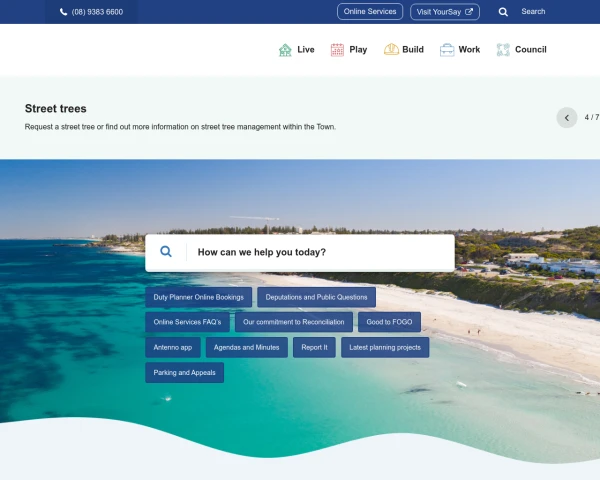The image size is (600, 480).
Task: Open Online Services FAQ's quick link
Action: pos(187,322)
